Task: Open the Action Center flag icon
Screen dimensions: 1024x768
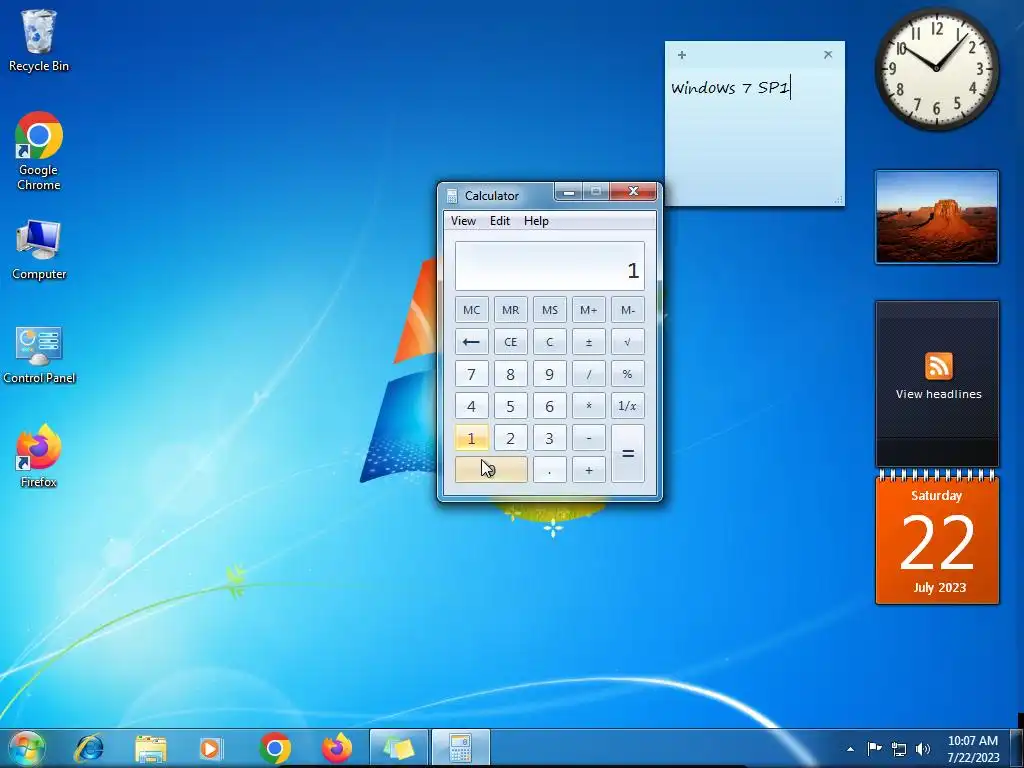Action: tap(874, 748)
